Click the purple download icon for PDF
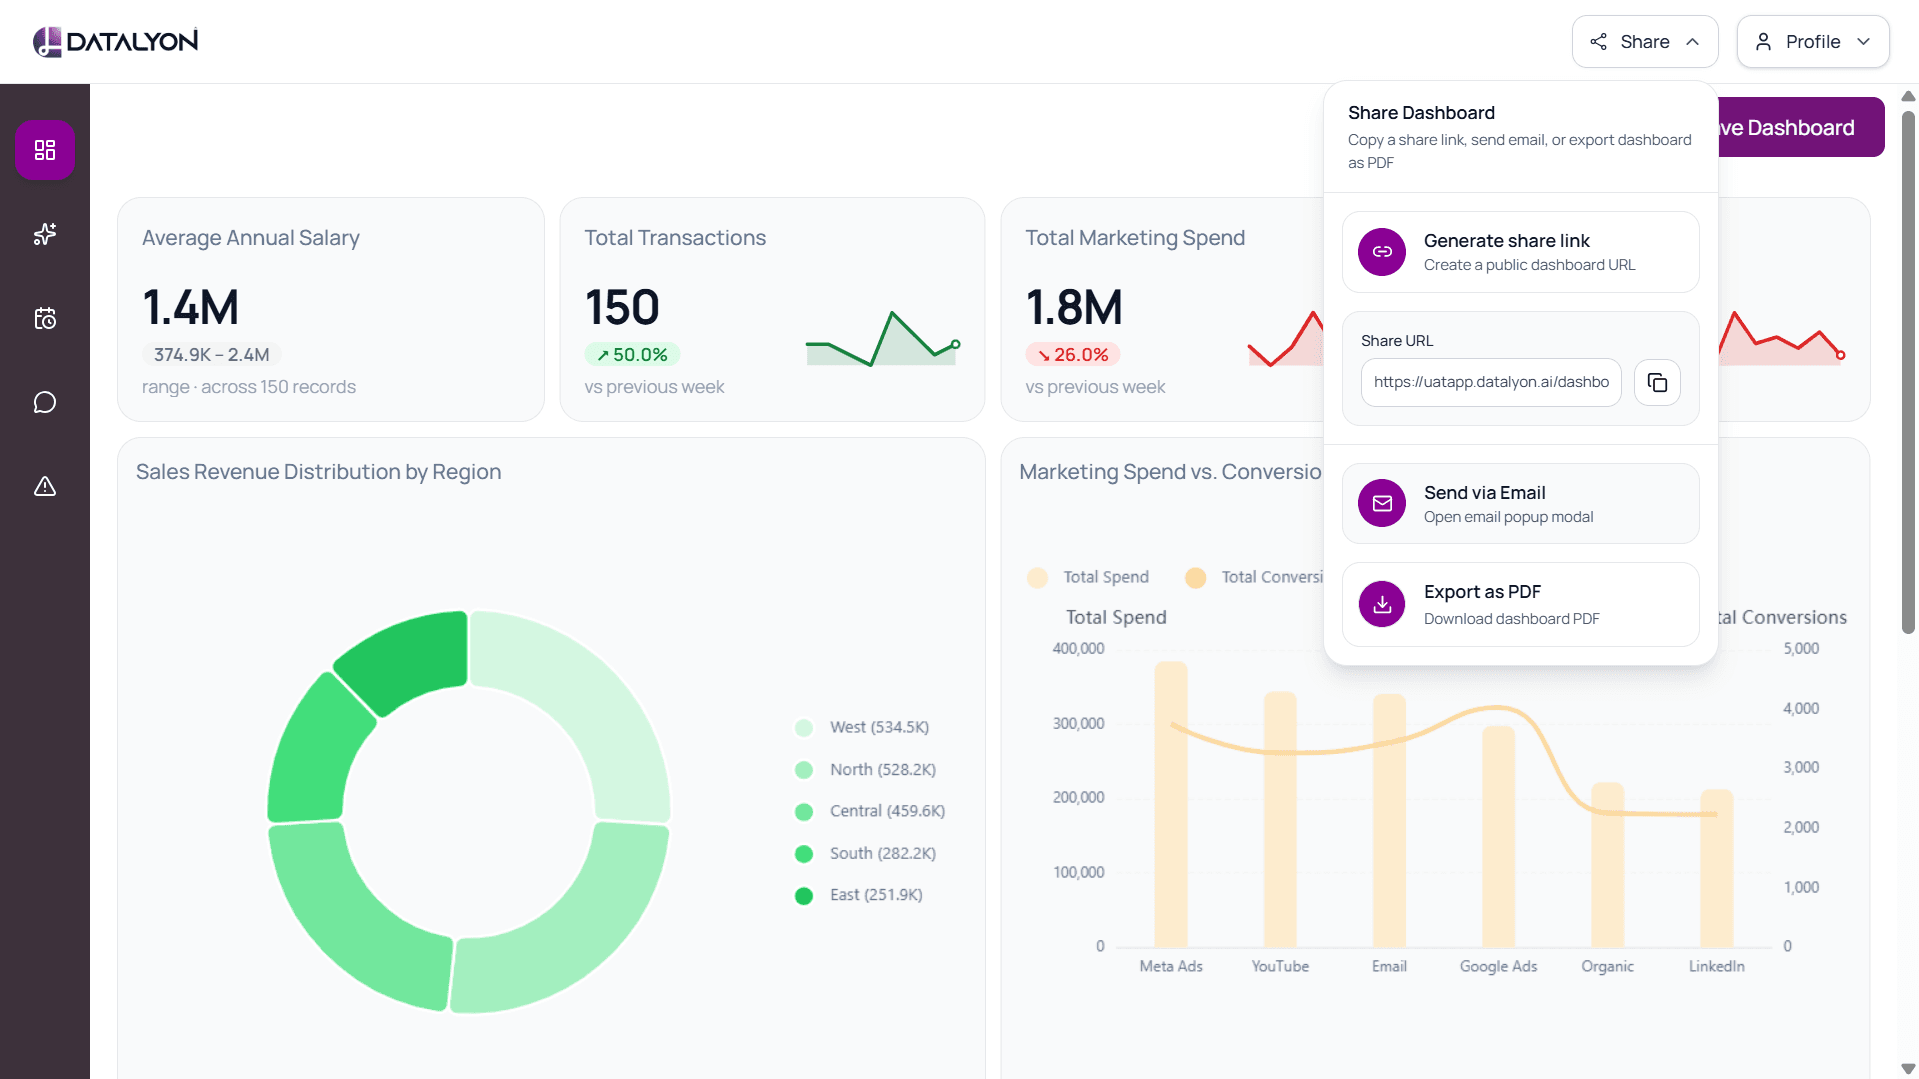Viewport: 1919px width, 1079px height. click(1382, 604)
